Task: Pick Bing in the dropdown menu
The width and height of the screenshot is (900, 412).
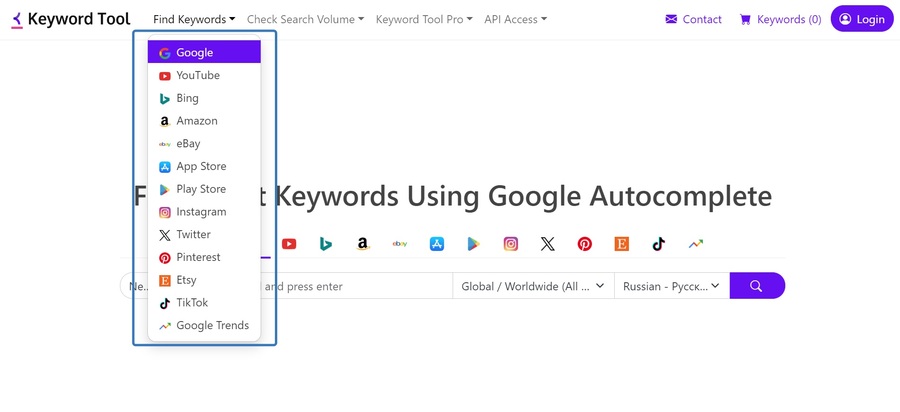Action: tap(204, 98)
